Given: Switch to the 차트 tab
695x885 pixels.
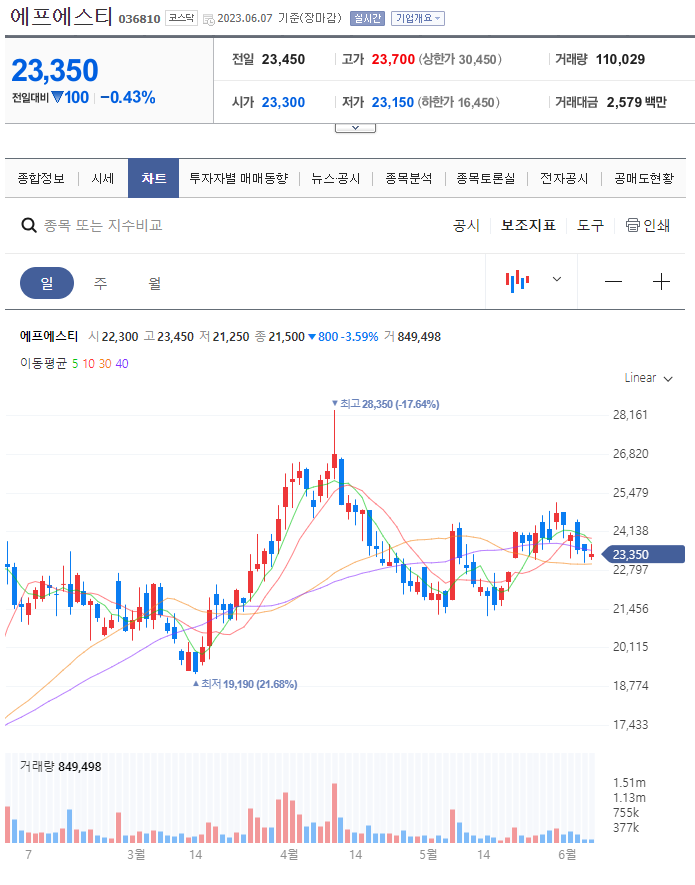Looking at the screenshot, I should coord(154,178).
